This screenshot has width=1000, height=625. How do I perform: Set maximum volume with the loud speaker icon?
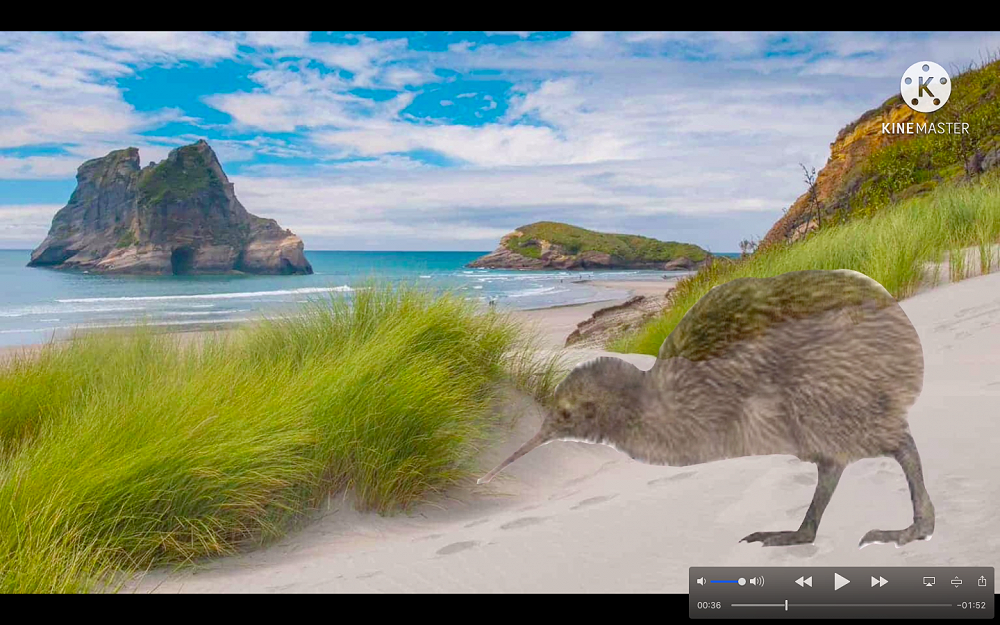pyautogui.click(x=757, y=581)
